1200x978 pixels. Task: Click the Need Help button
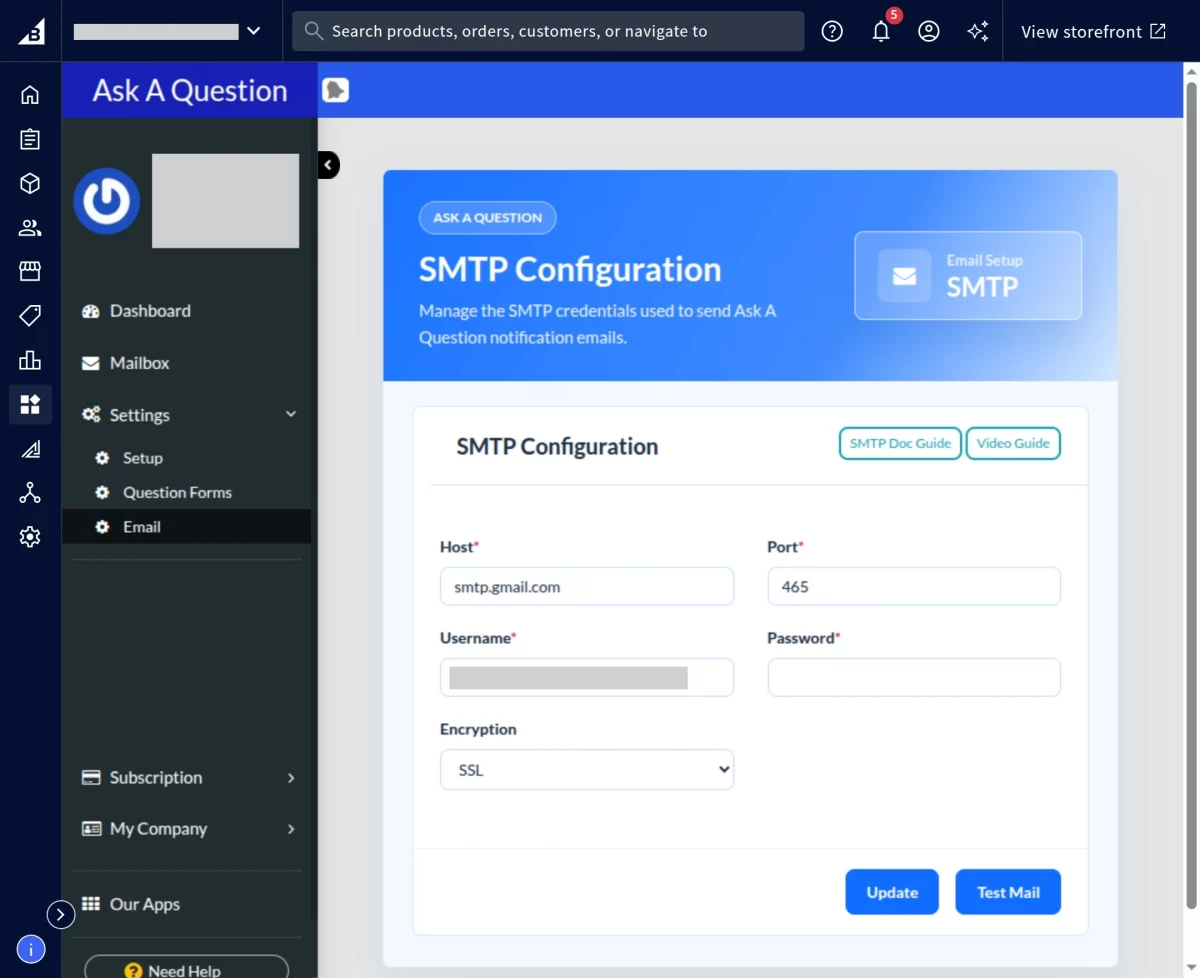pyautogui.click(x=186, y=968)
